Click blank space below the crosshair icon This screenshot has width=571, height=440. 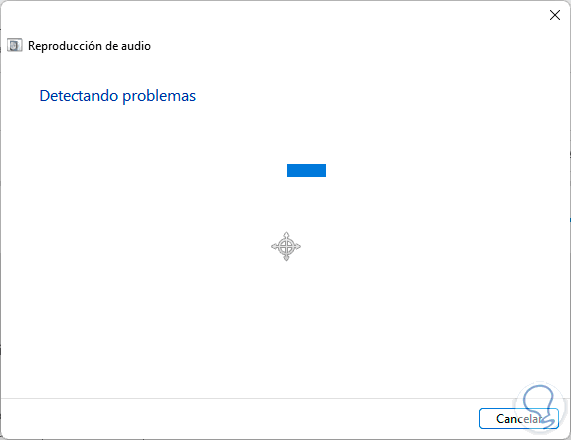[286, 328]
